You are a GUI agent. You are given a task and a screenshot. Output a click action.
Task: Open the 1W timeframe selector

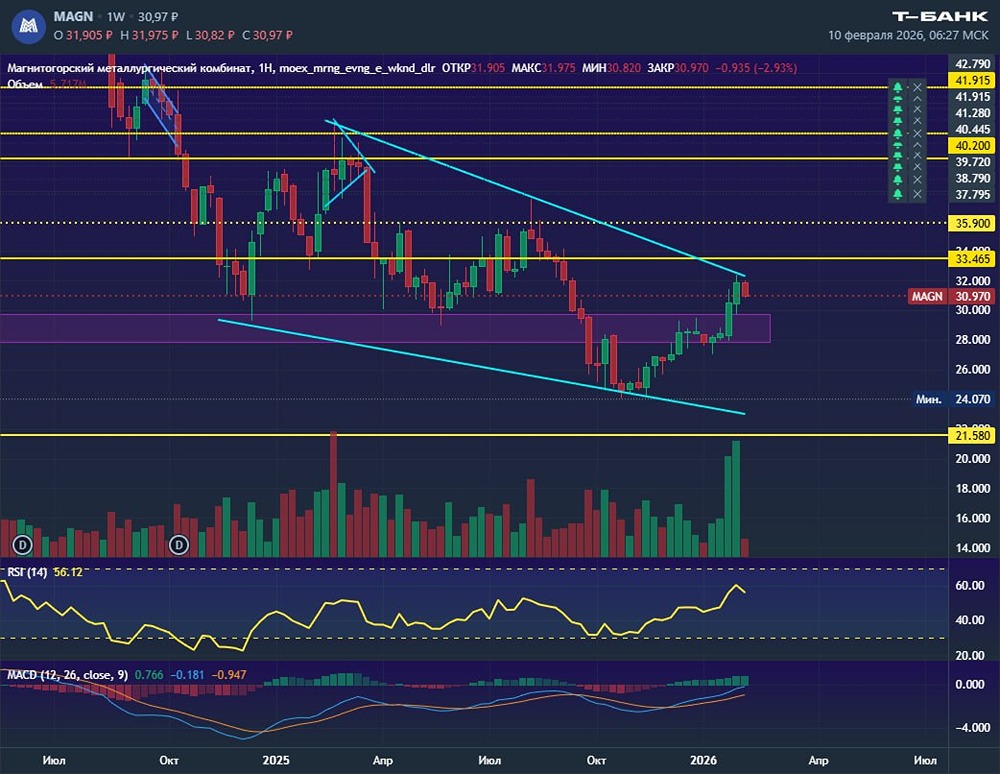click(115, 17)
